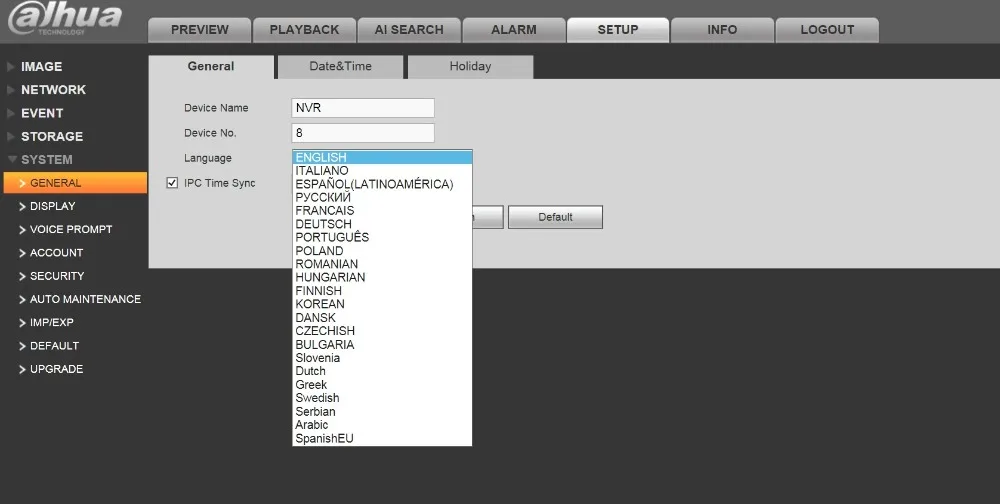This screenshot has width=1000, height=504.
Task: Select the General sub-tab
Action: (211, 66)
